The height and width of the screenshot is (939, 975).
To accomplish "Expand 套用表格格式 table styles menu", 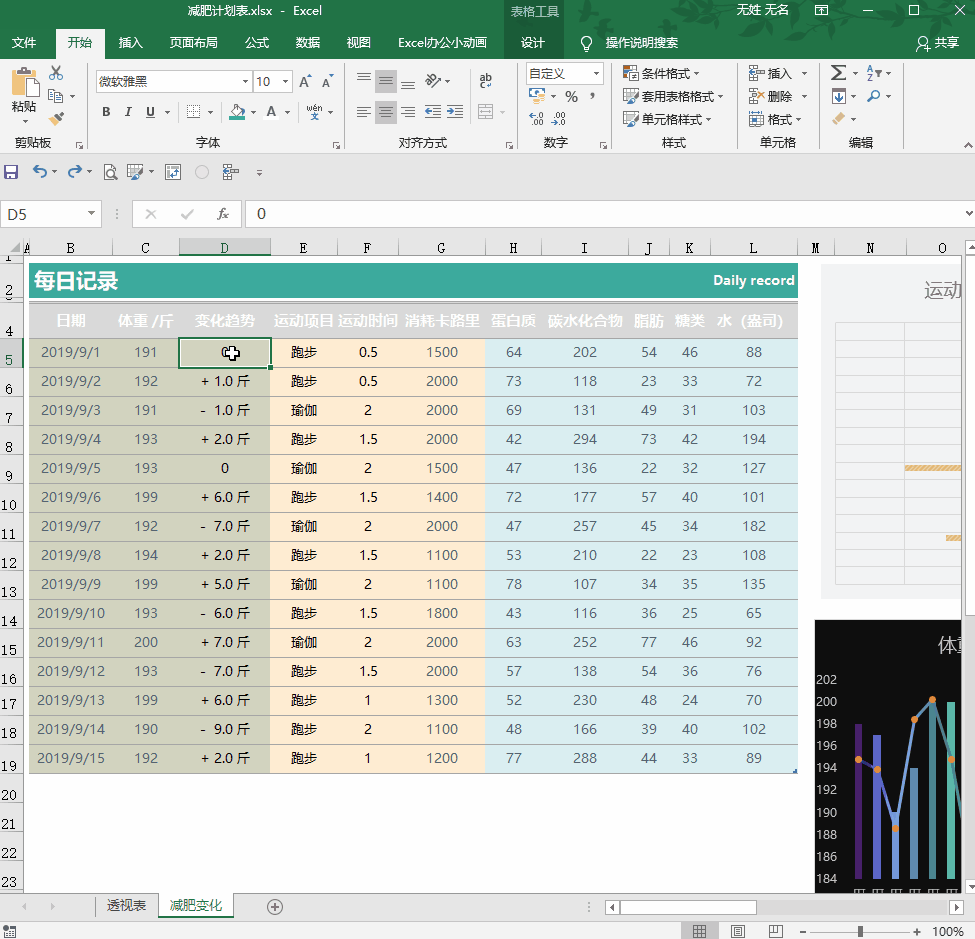I will pyautogui.click(x=673, y=96).
